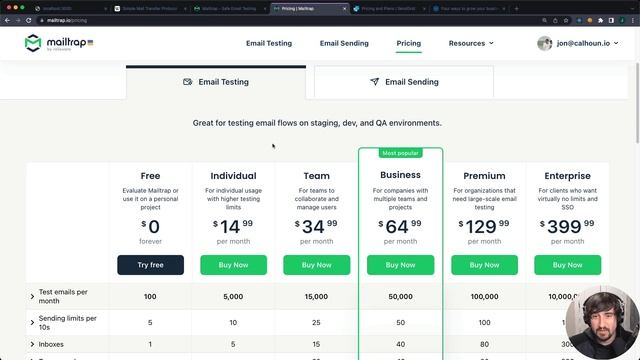Close the Pricing | Mailtrap tab
Viewport: 640px width, 360px height.
click(x=344, y=9)
